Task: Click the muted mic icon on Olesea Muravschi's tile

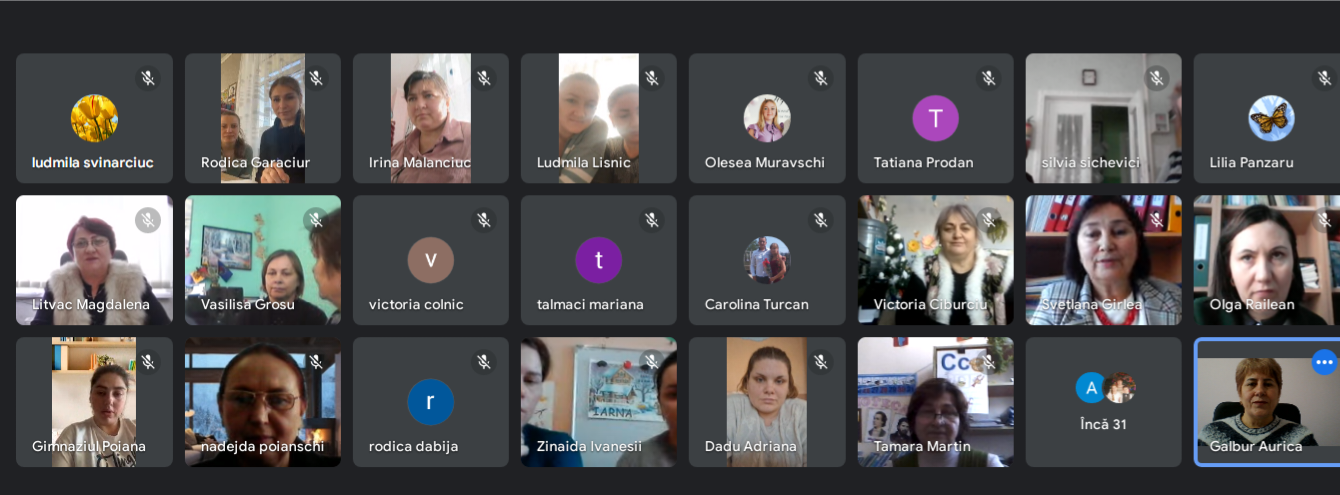Action: 821,78
